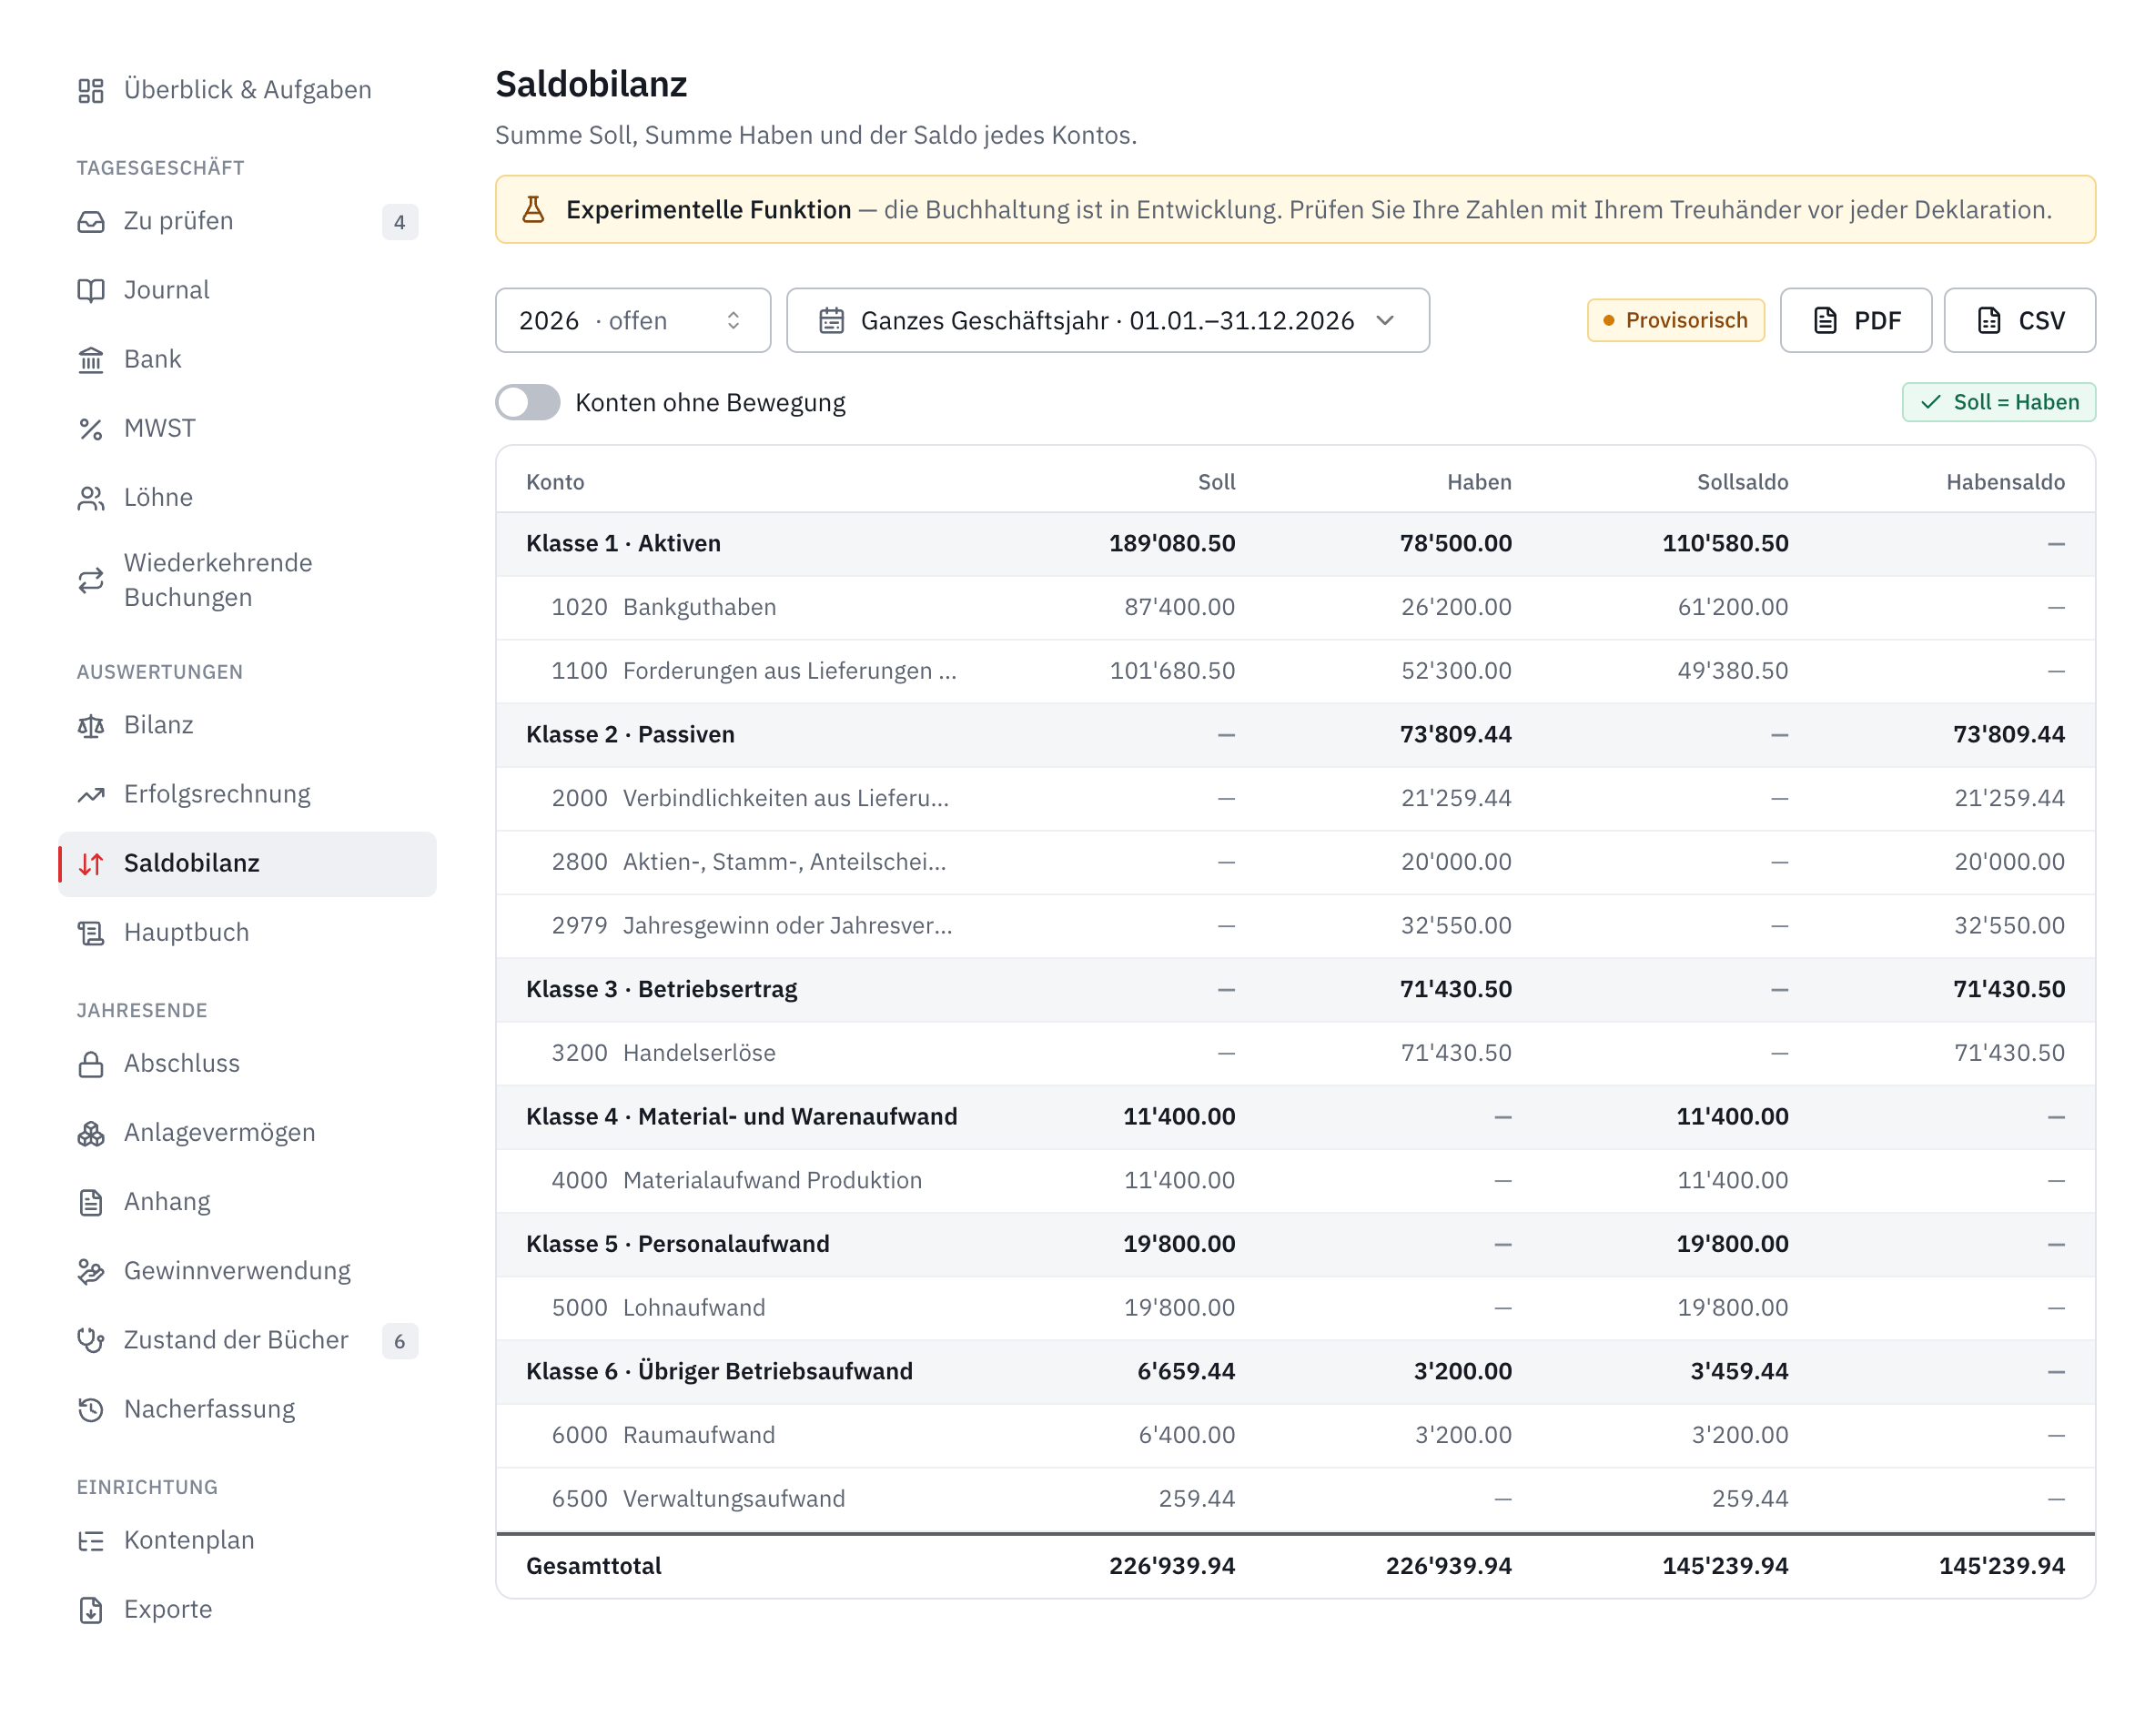Open the Kontenplan page
The image size is (2155, 1736).
[247, 1540]
